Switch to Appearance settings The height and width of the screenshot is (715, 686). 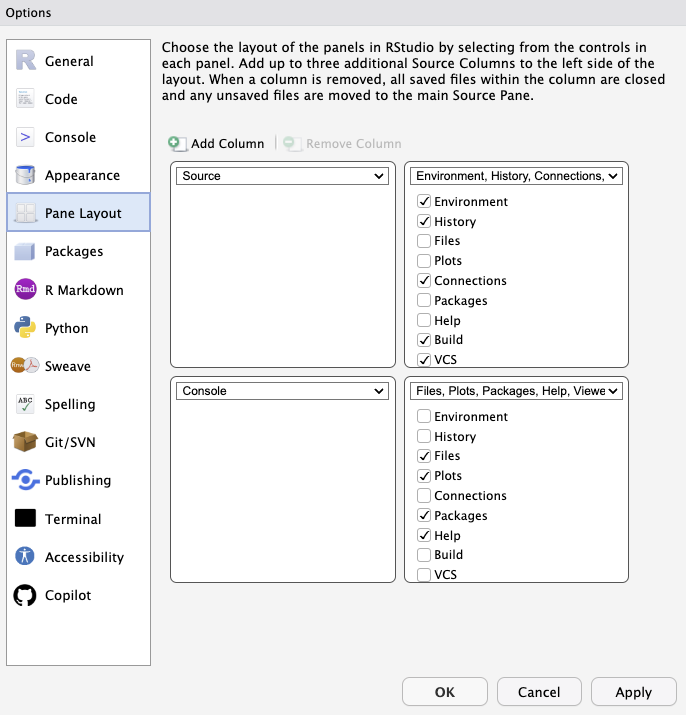(x=78, y=175)
